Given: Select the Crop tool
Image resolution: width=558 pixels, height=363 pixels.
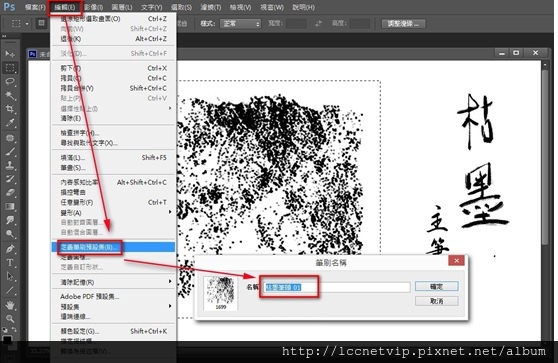Looking at the screenshot, I should [10, 109].
